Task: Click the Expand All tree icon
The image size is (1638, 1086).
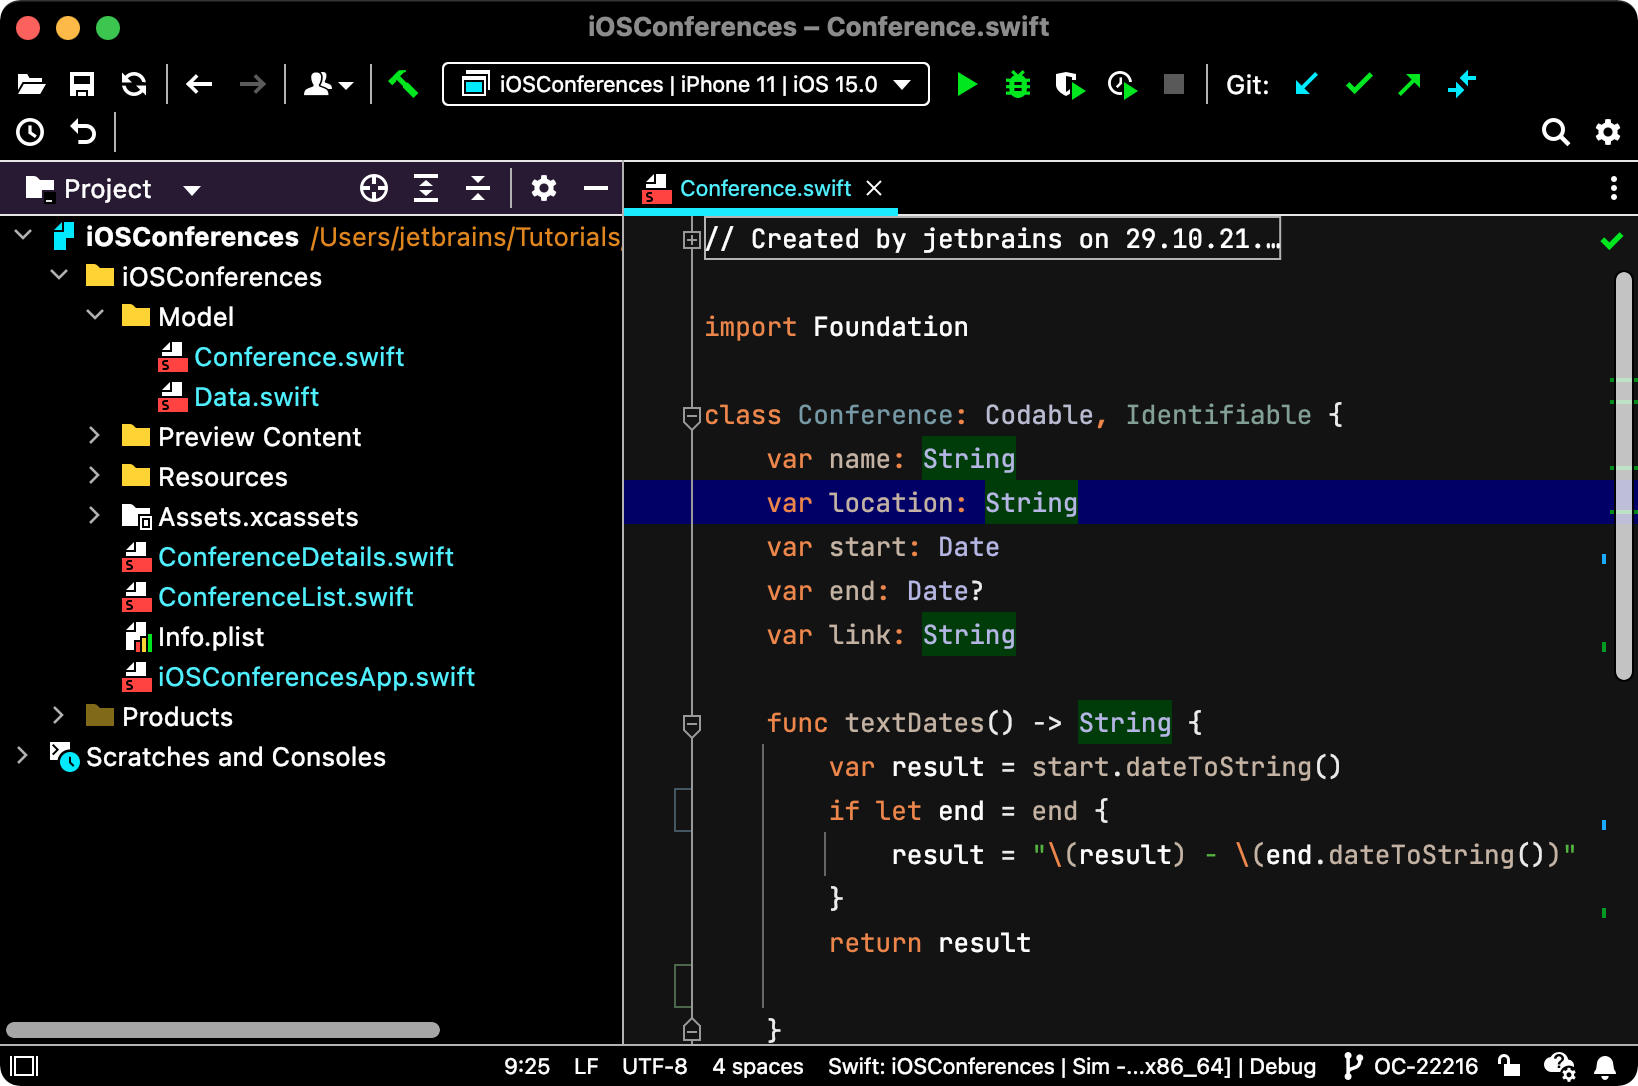Action: click(x=426, y=188)
